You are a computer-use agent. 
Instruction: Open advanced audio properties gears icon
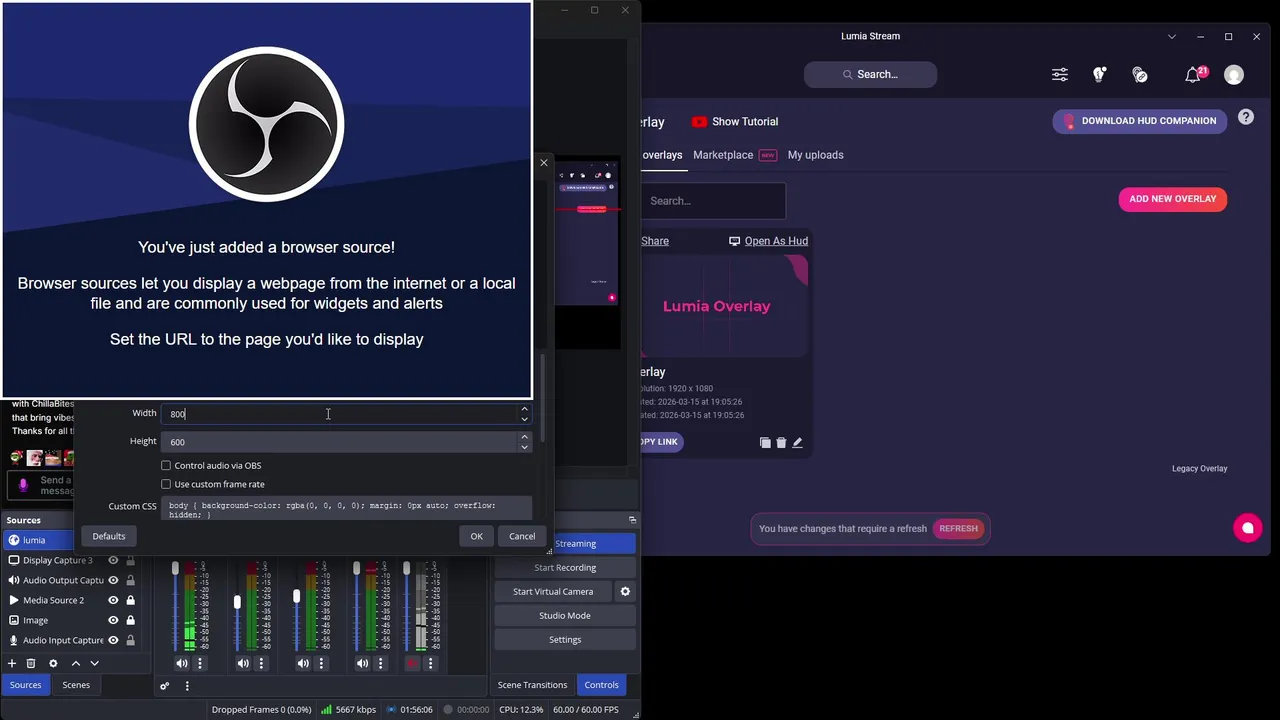(165, 686)
